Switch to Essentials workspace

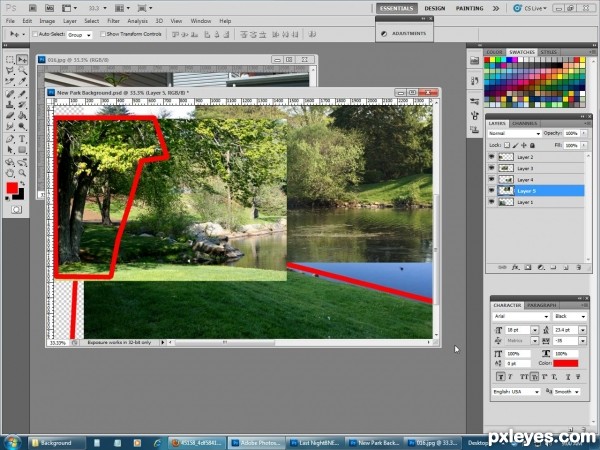tap(396, 8)
